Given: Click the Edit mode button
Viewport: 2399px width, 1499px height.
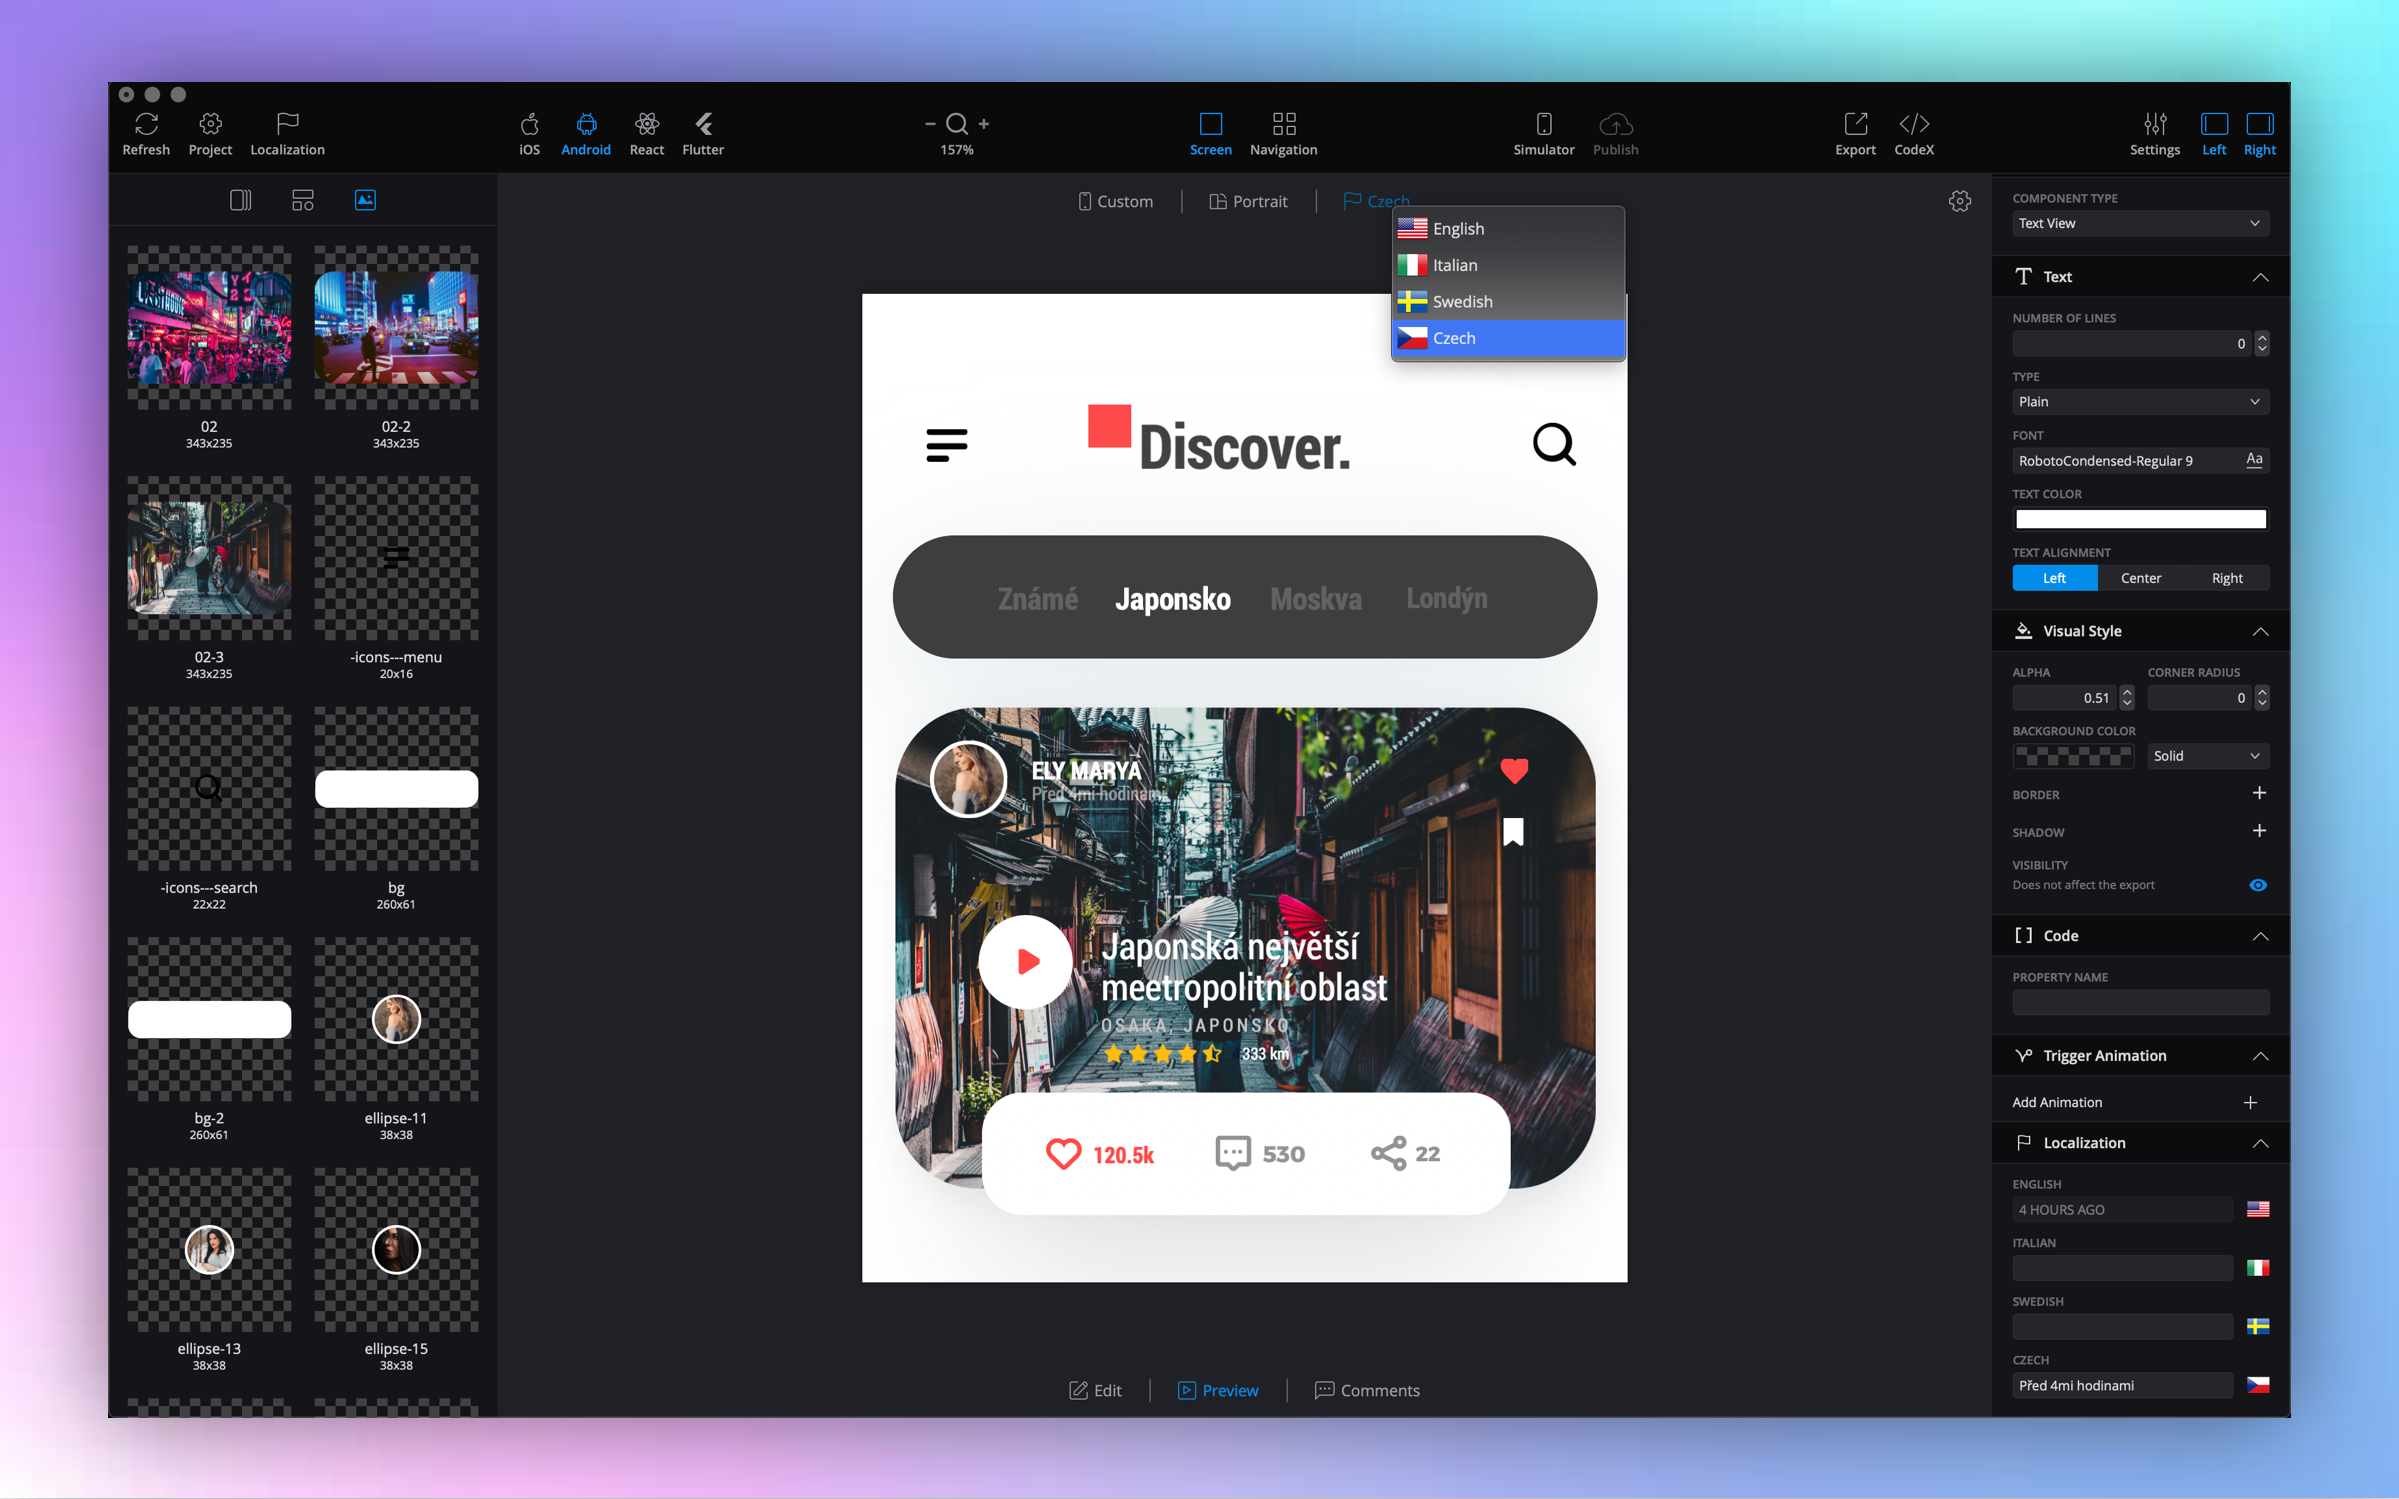Looking at the screenshot, I should coord(1095,1390).
